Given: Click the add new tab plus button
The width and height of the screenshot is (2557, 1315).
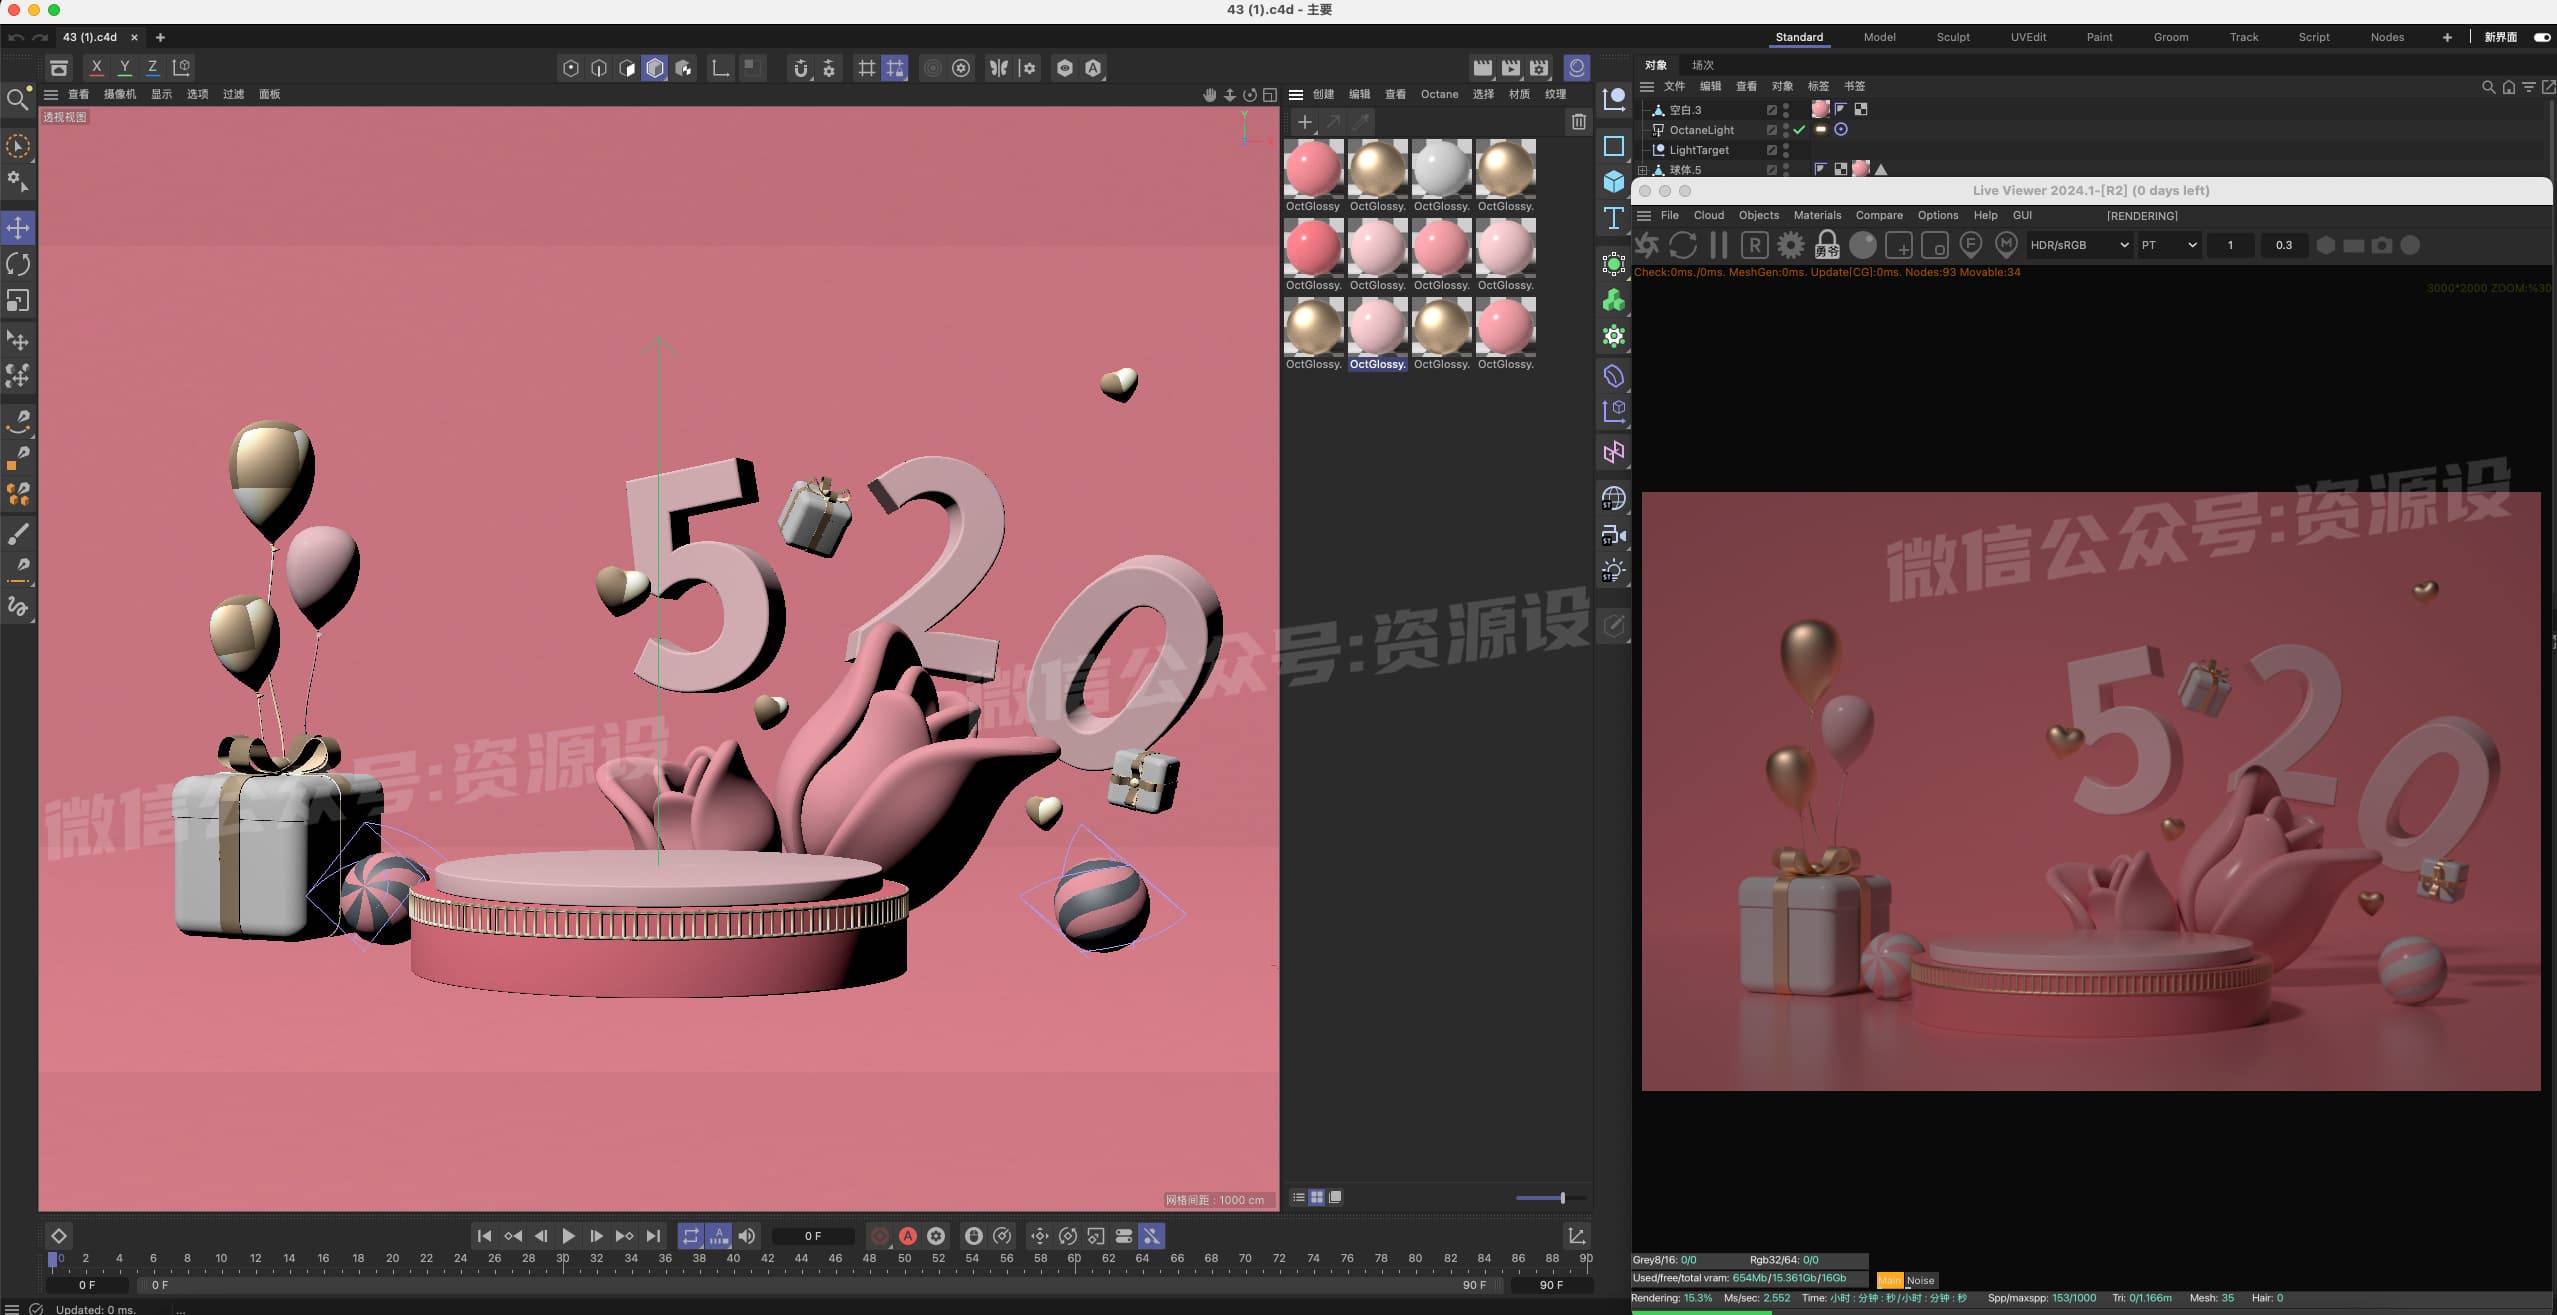Looking at the screenshot, I should 160,37.
